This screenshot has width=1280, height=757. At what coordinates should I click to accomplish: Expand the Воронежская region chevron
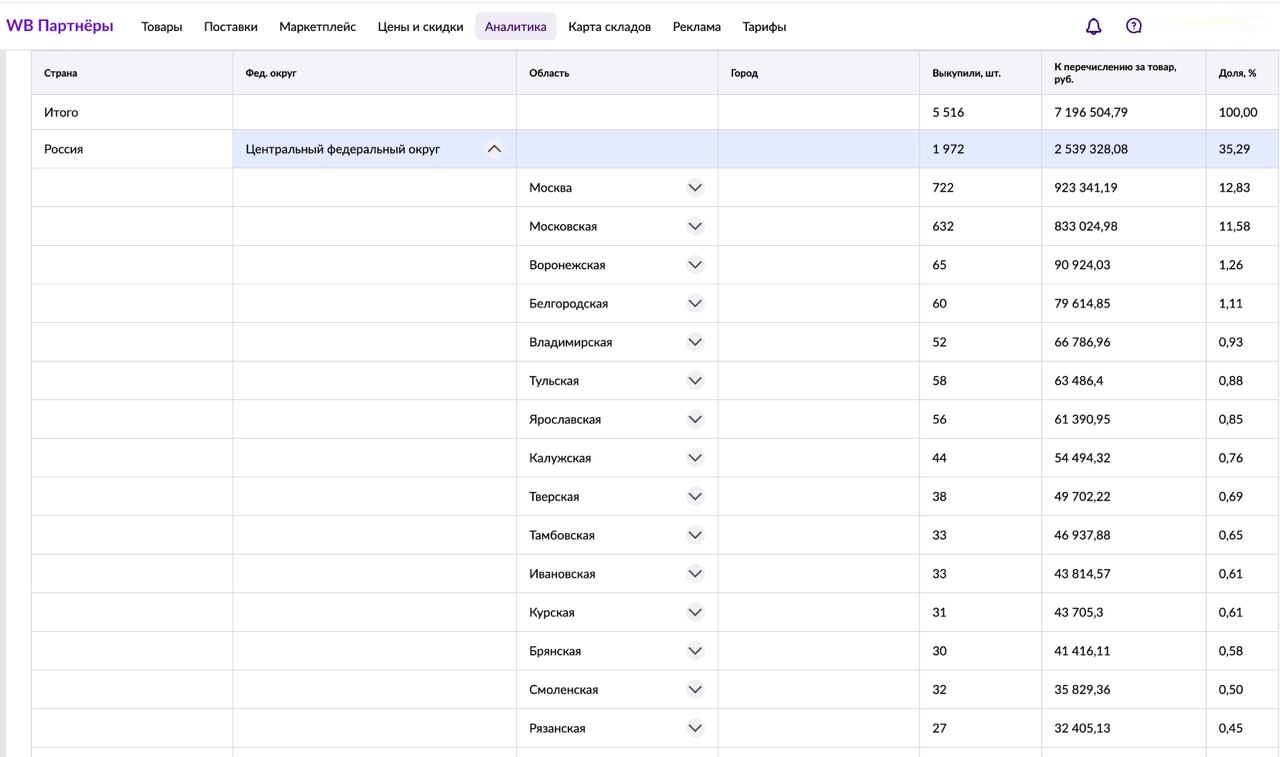click(x=695, y=265)
